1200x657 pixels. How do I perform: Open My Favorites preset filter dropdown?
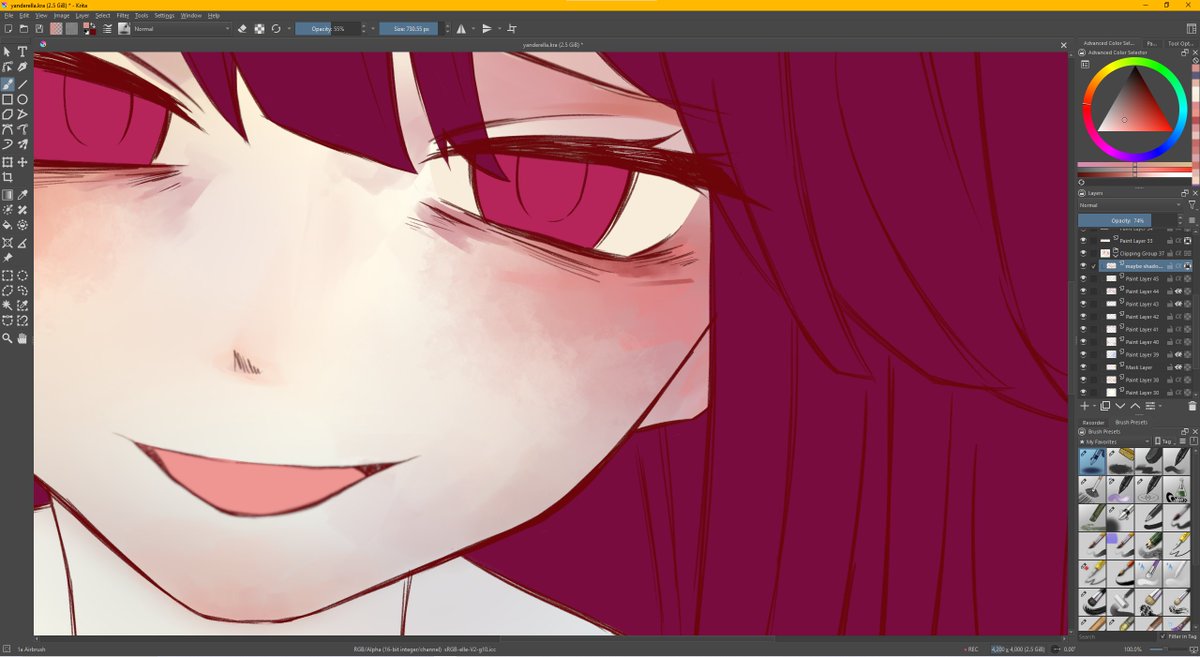click(1114, 441)
